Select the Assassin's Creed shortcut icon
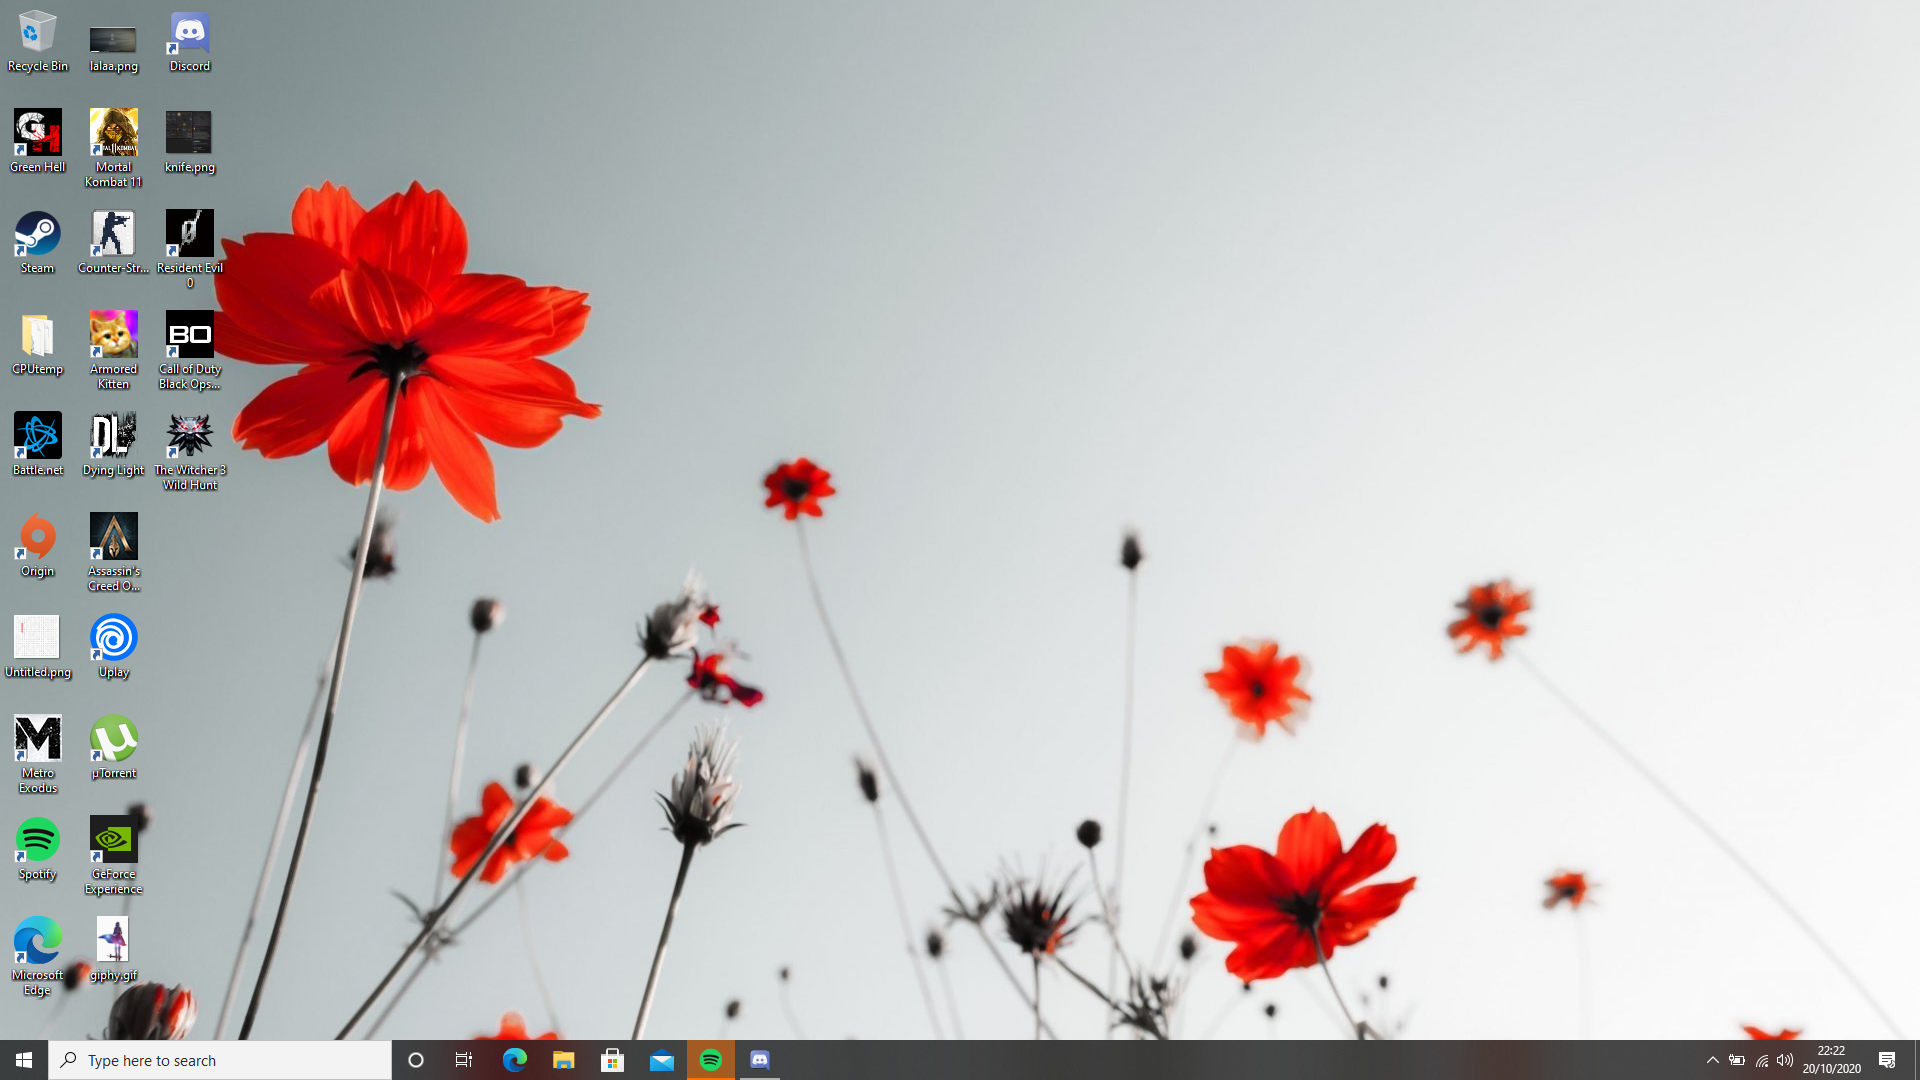The width and height of the screenshot is (1920, 1080). pos(113,552)
